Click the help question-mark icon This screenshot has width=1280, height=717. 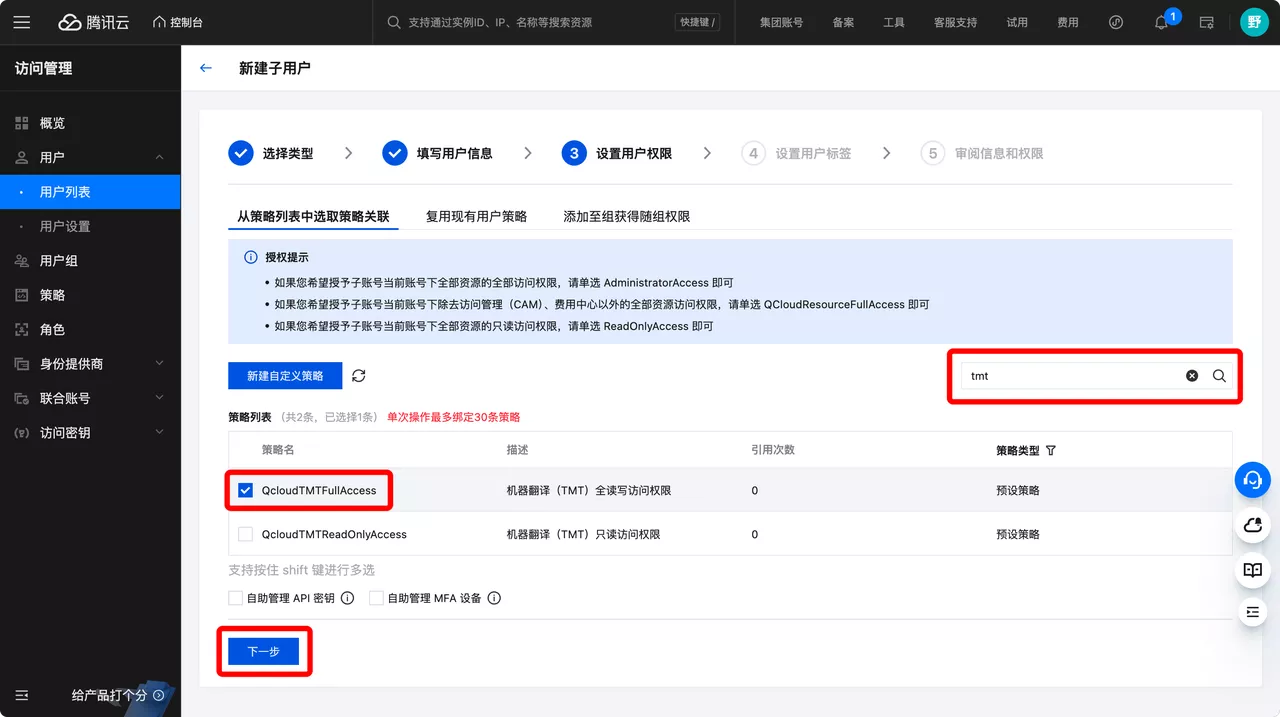point(1115,21)
